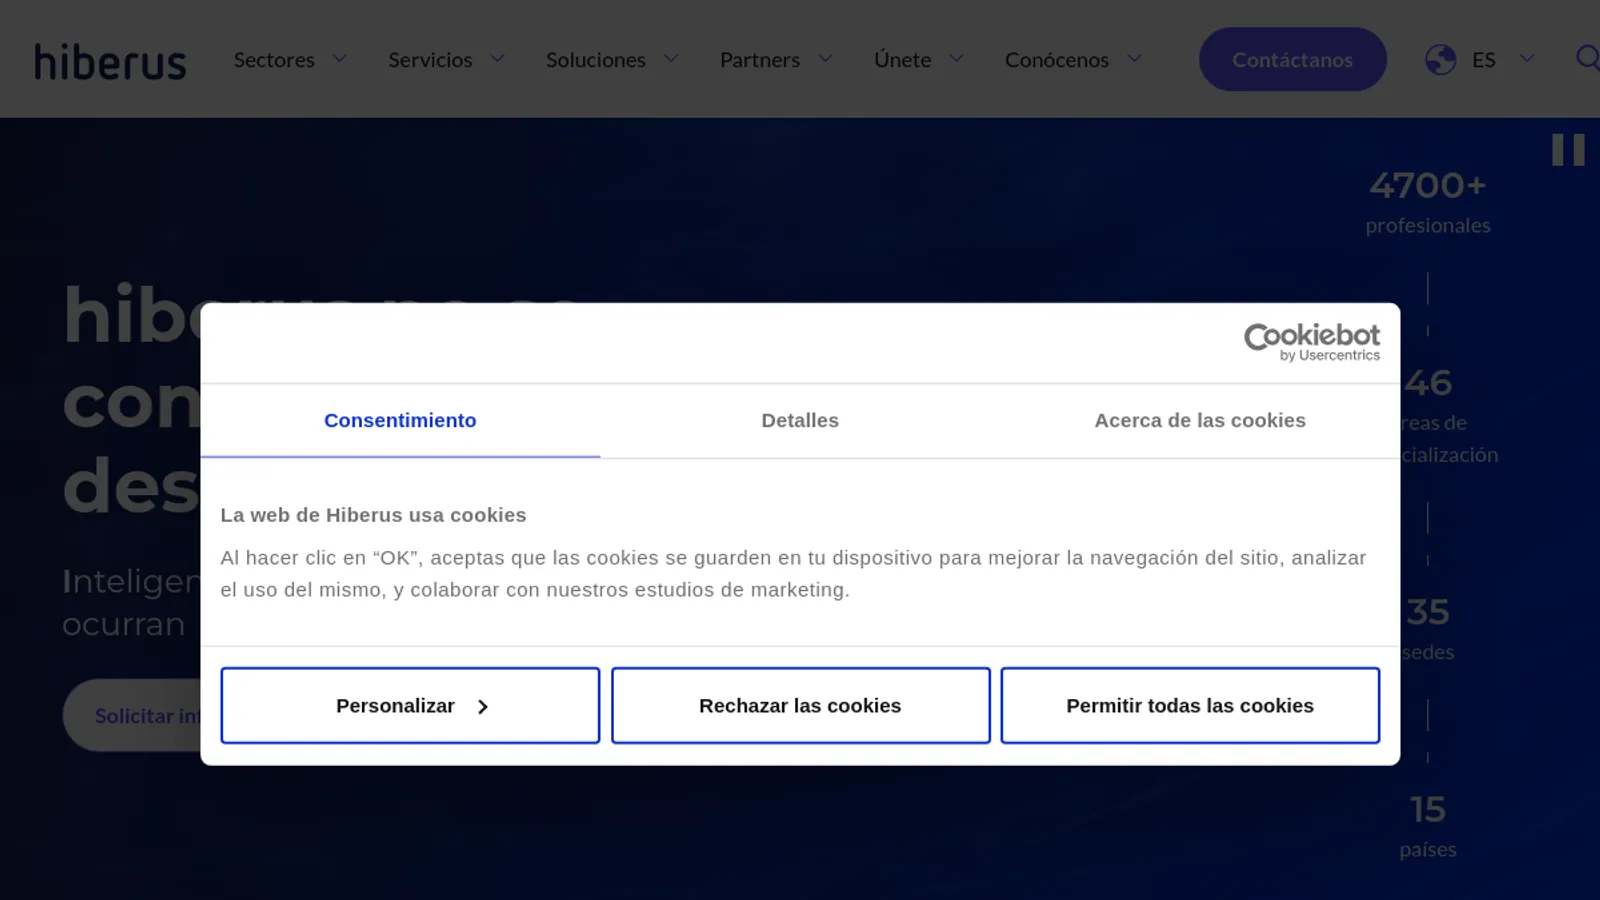Click the hiberus logo

110,61
